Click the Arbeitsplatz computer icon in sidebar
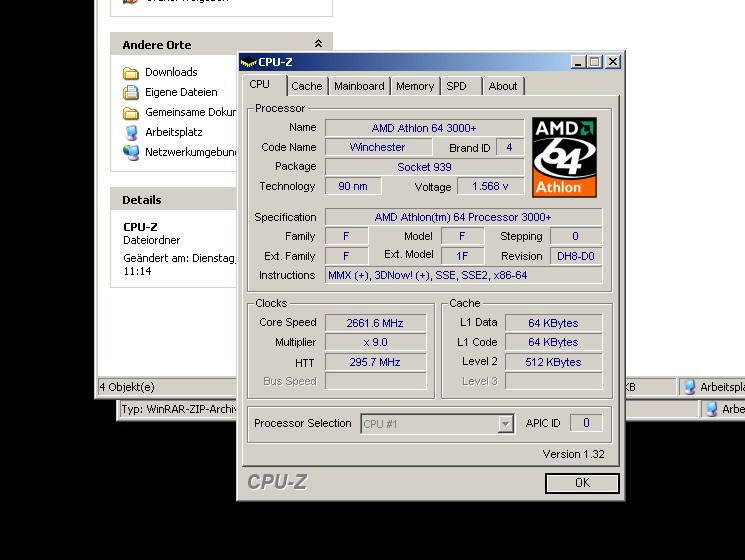 [131, 133]
